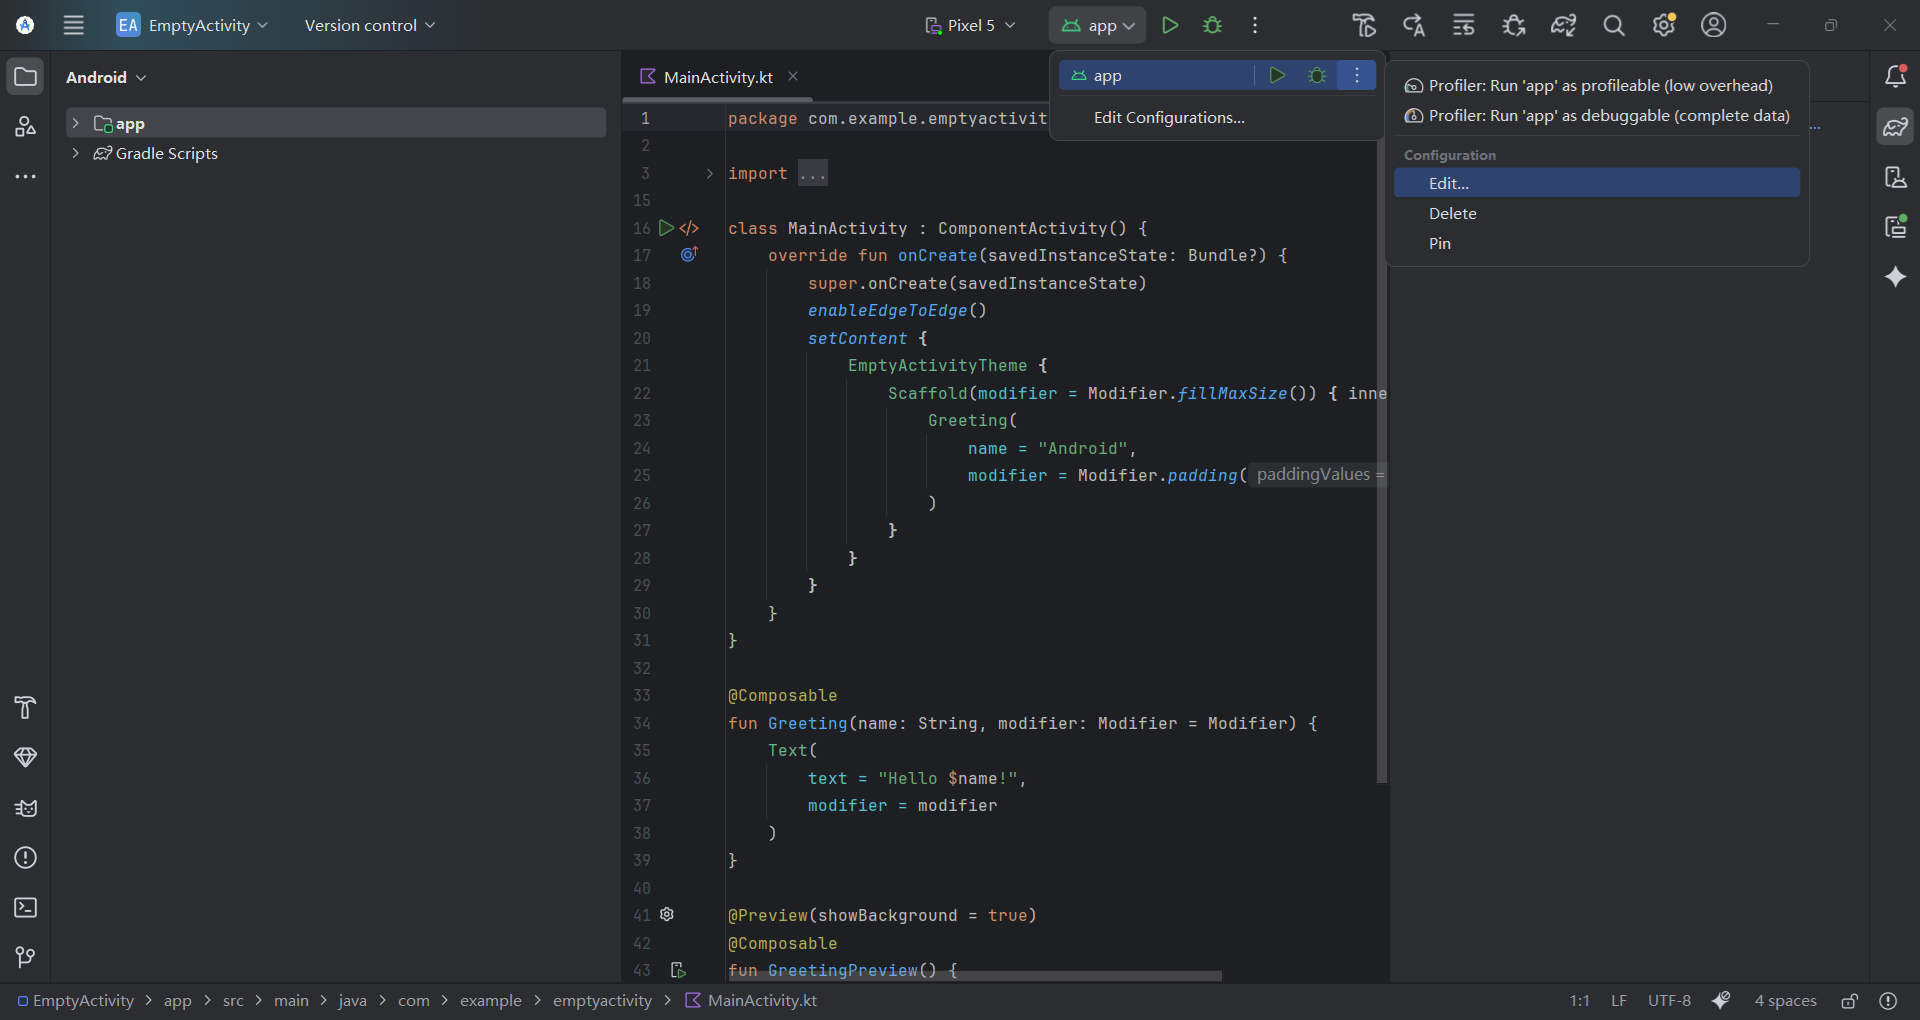Open the Gemini assistant star icon
The height and width of the screenshot is (1020, 1920).
tap(1896, 277)
